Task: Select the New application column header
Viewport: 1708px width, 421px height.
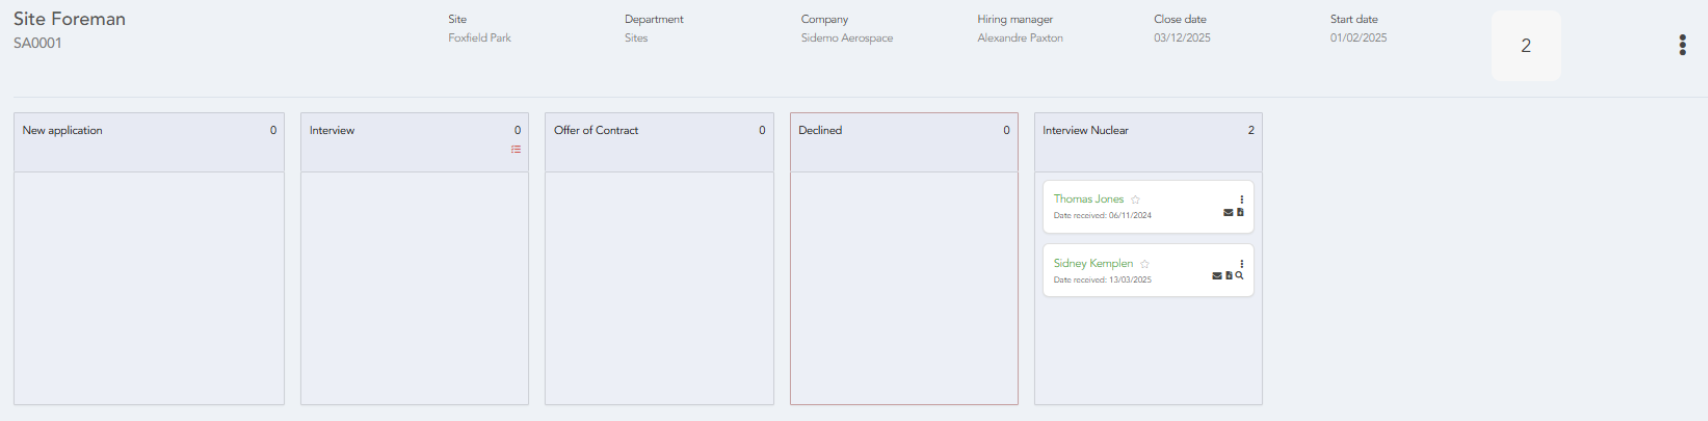Action: (x=62, y=130)
